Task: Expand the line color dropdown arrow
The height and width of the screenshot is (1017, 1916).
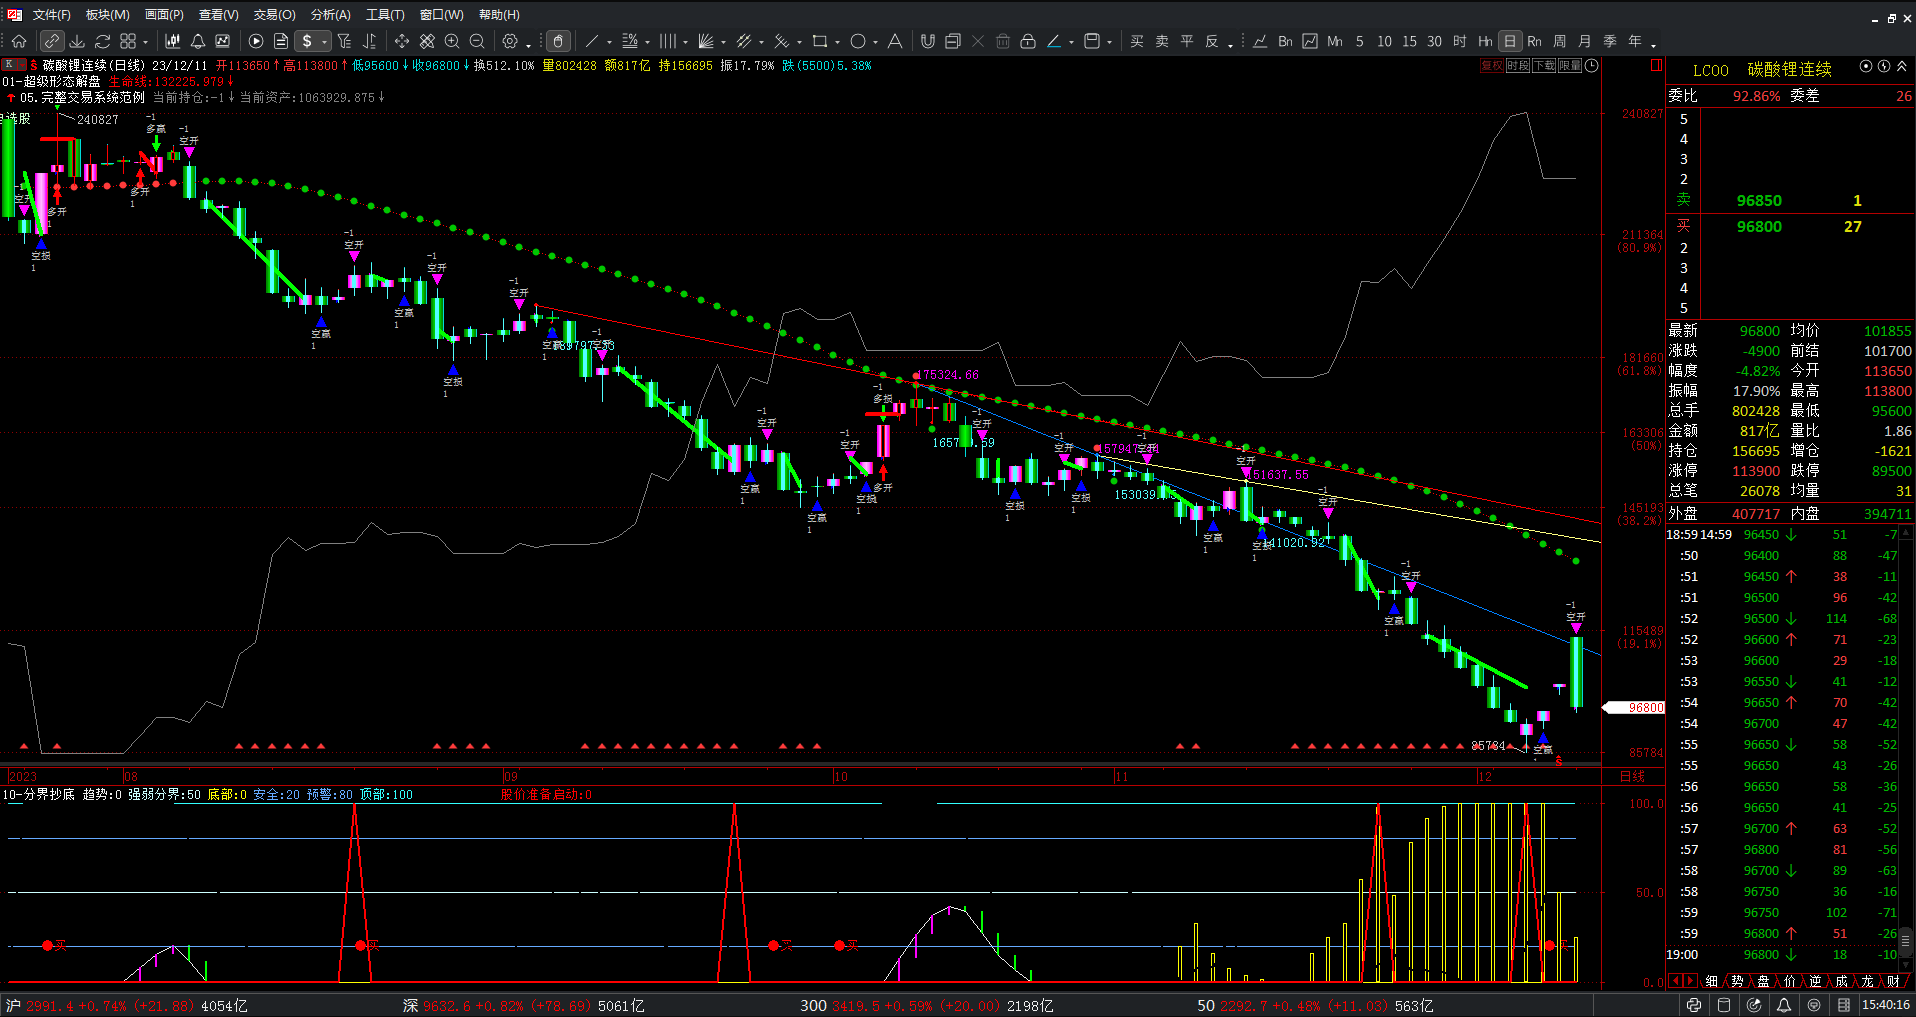Action: click(1071, 42)
